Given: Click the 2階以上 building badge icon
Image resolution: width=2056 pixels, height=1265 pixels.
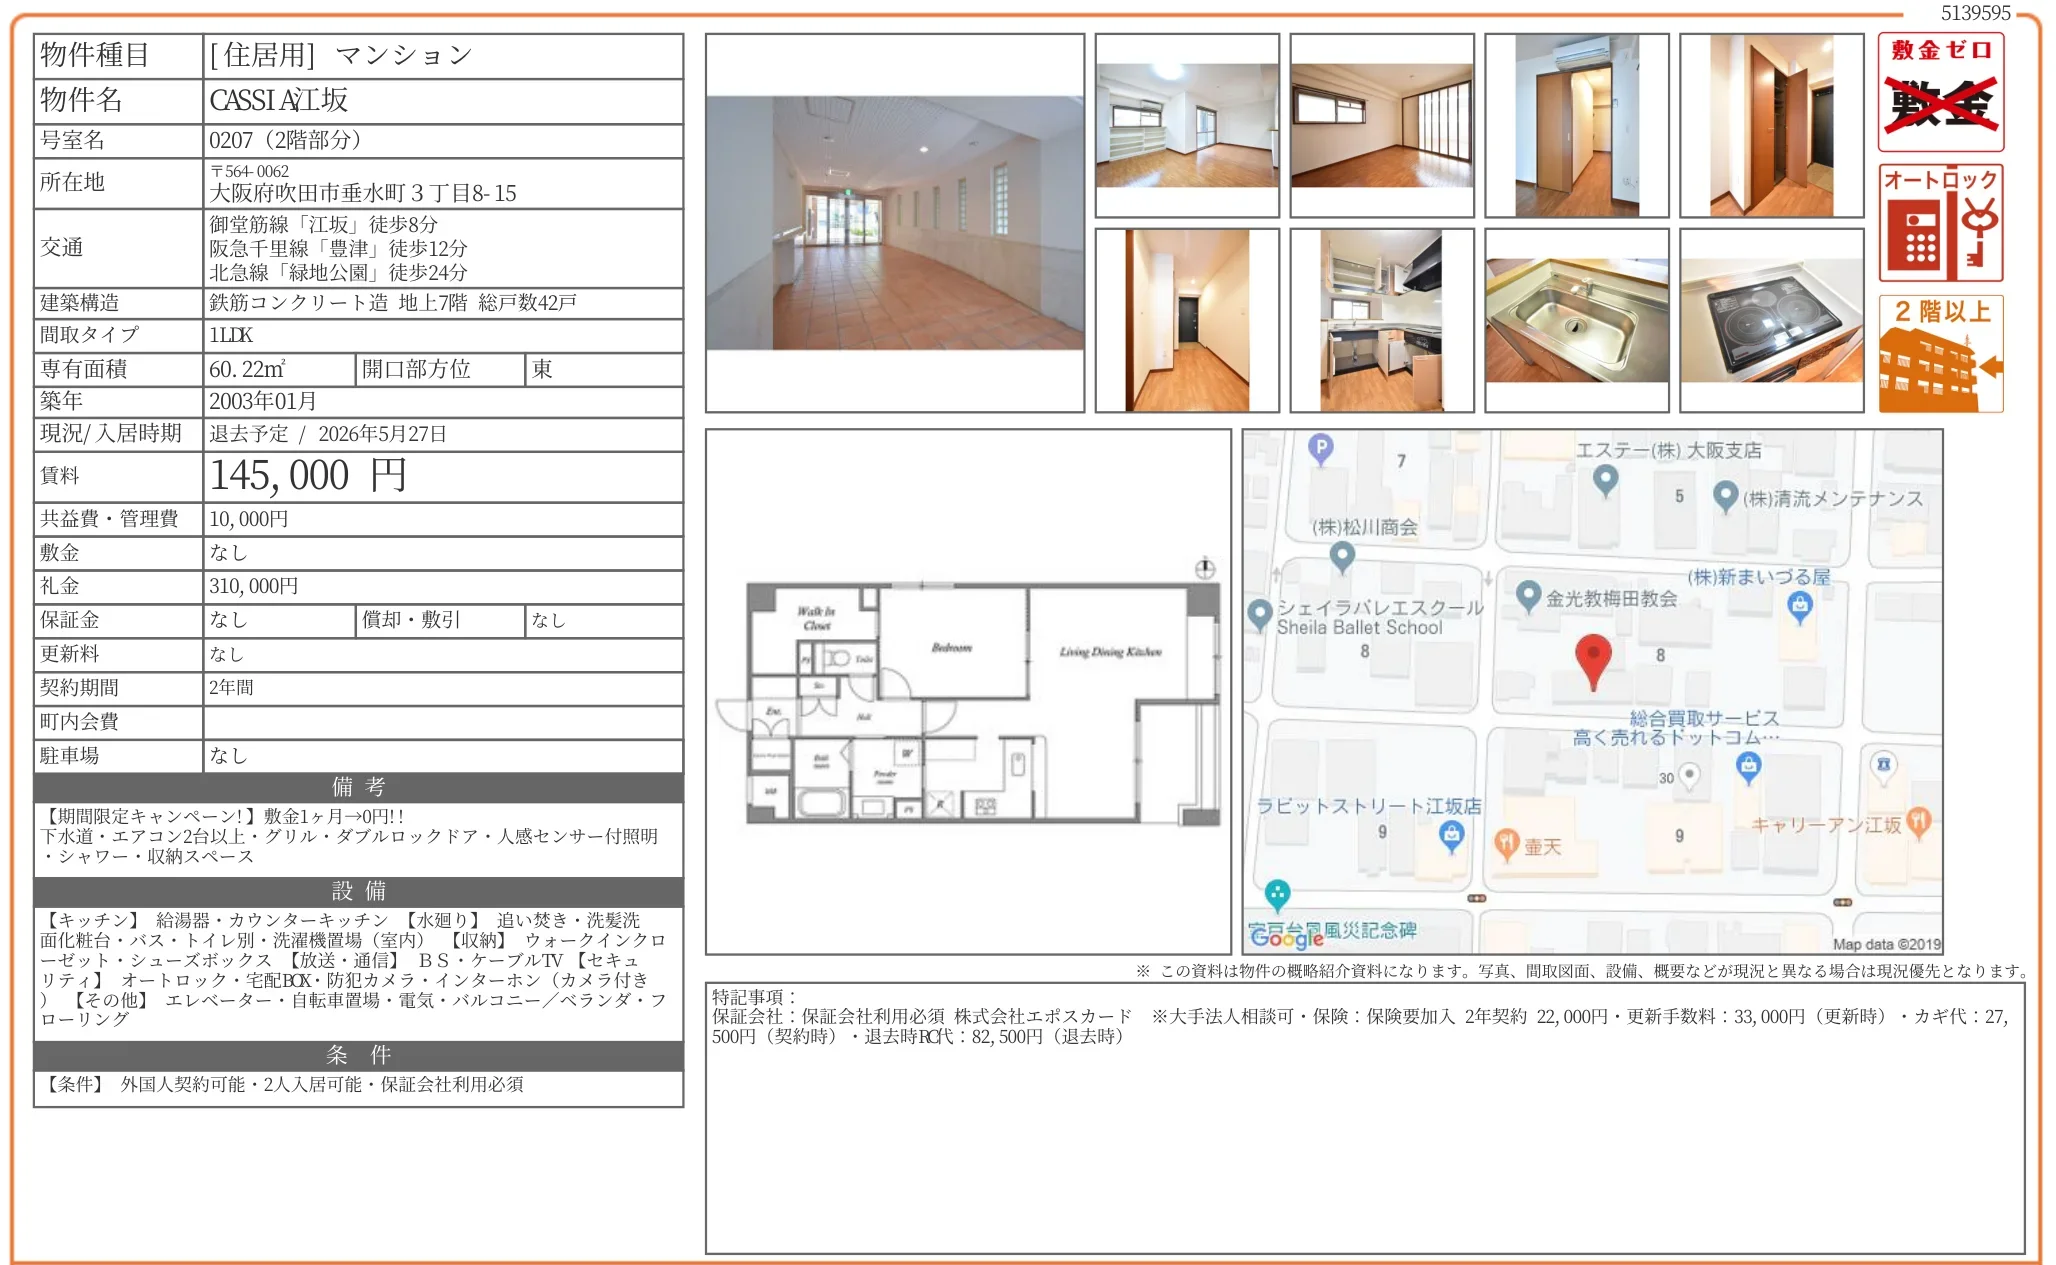Looking at the screenshot, I should click(1940, 350).
